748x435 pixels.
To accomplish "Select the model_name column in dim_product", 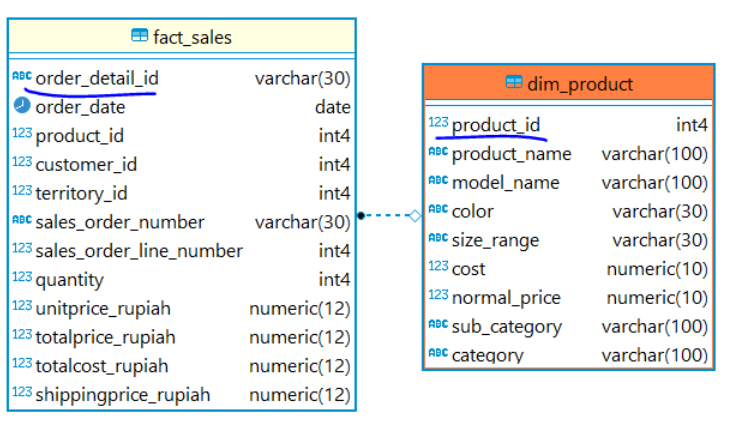I will pyautogui.click(x=569, y=183).
